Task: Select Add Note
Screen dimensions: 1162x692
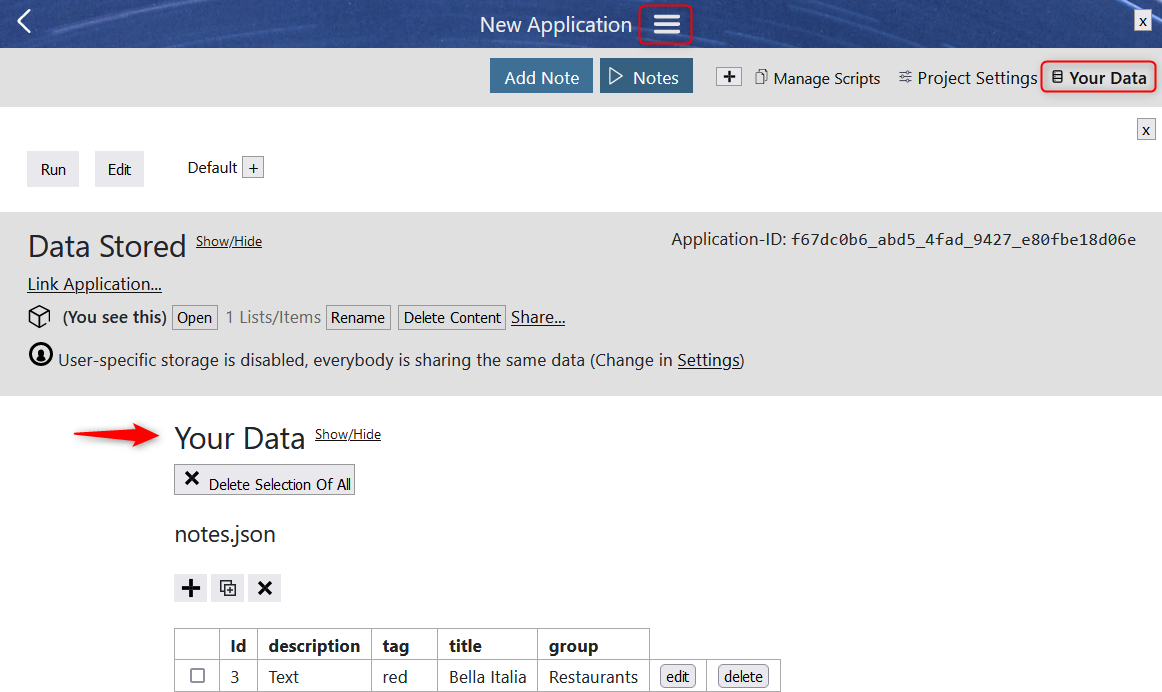Action: pos(541,75)
